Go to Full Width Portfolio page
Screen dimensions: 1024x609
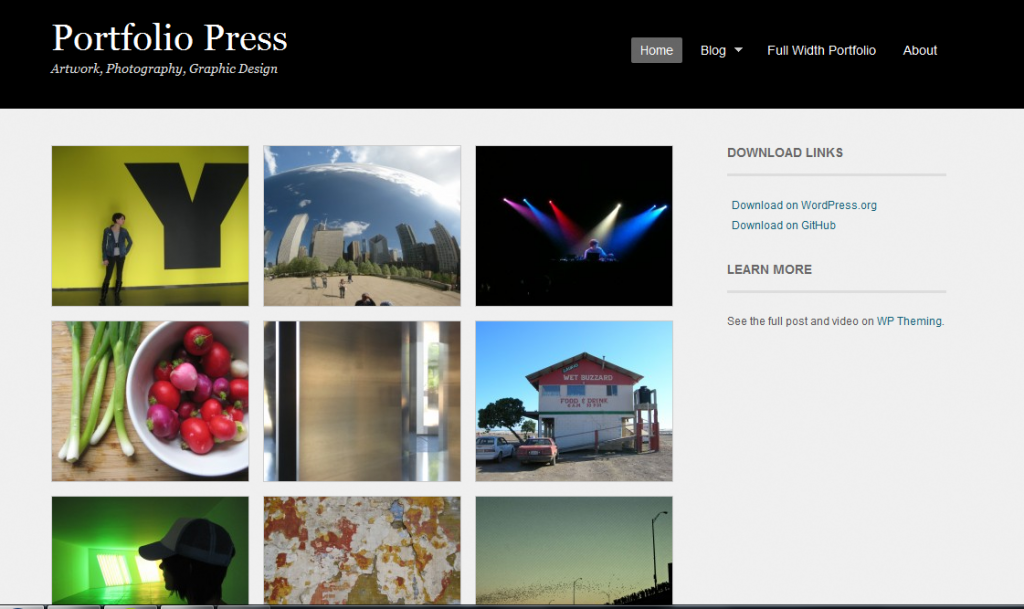pos(821,50)
